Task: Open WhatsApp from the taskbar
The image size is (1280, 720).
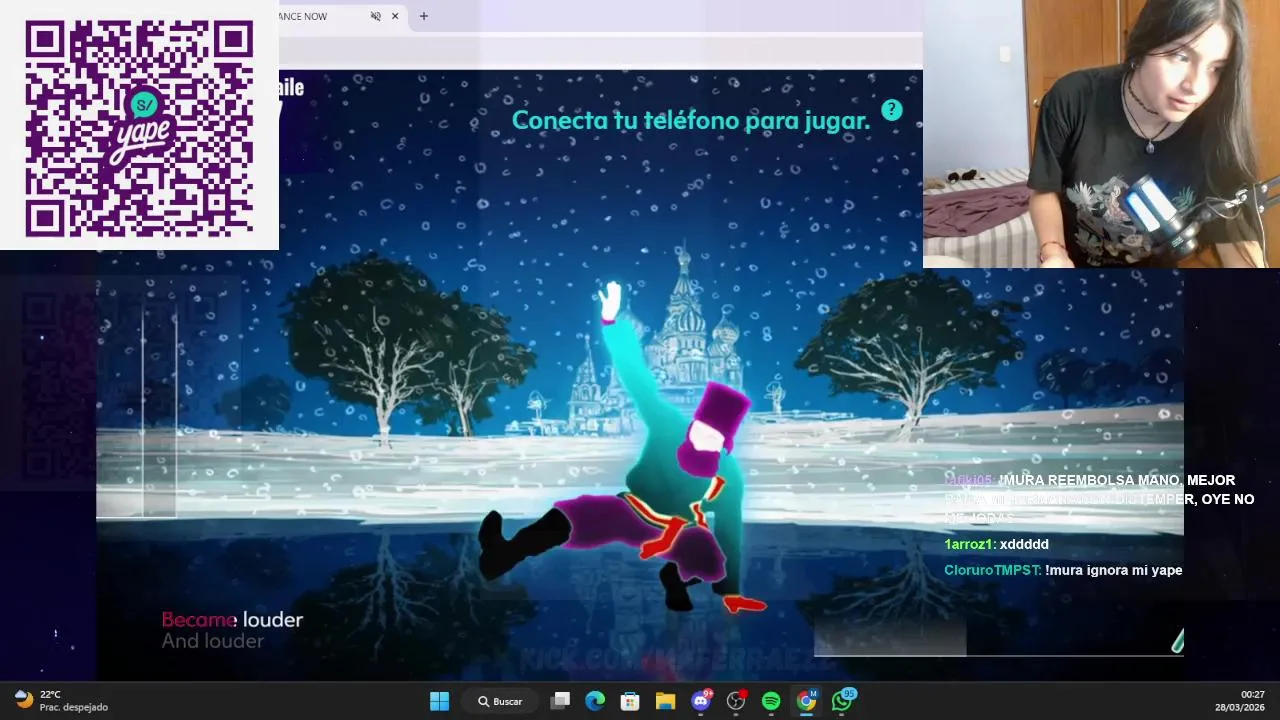Action: coord(842,701)
